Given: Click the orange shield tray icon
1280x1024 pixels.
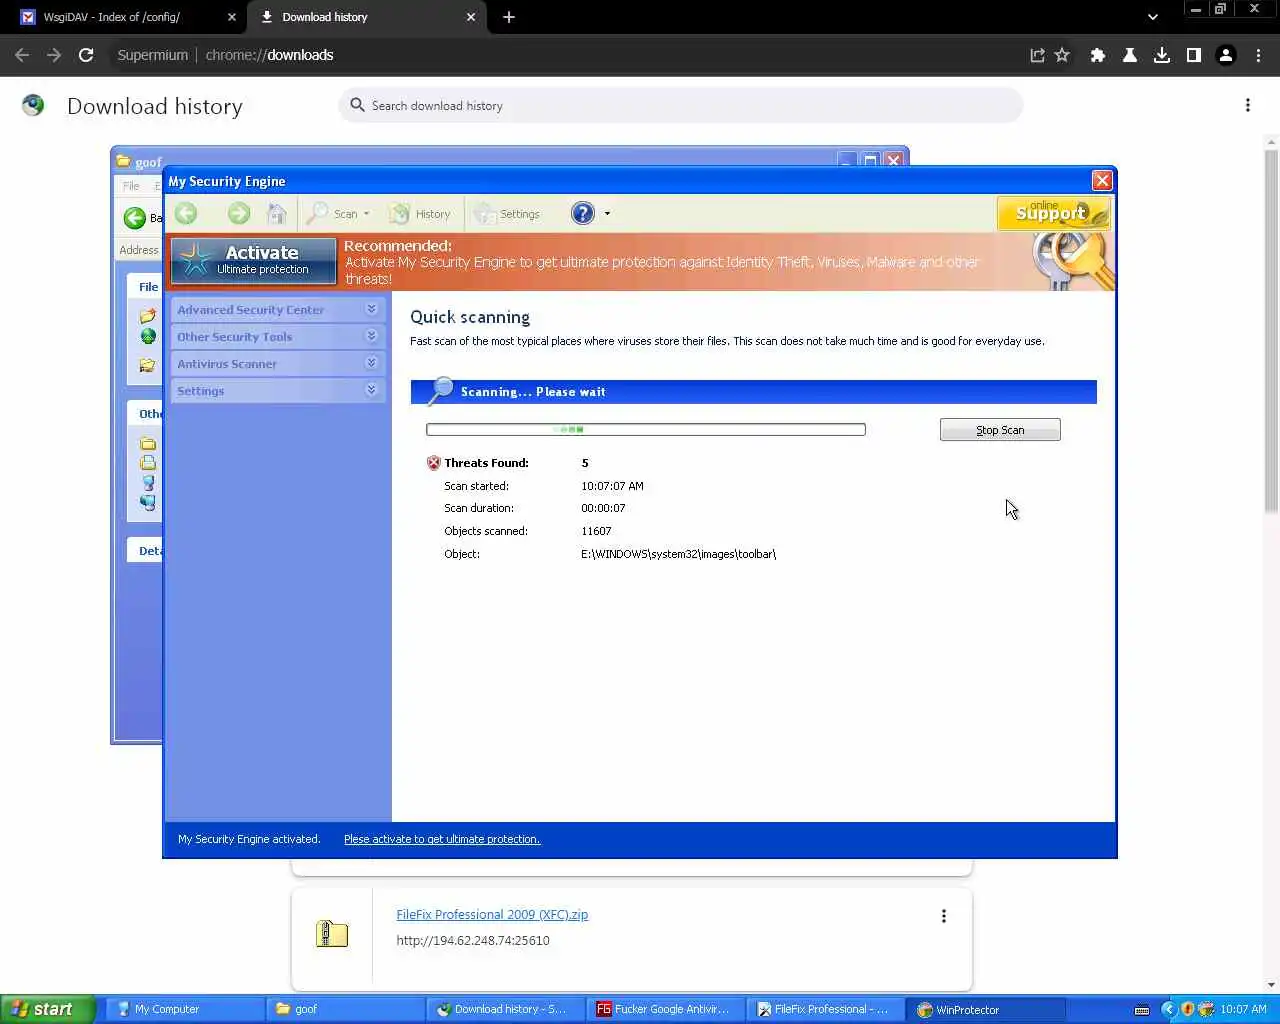Looking at the screenshot, I should point(1187,1009).
